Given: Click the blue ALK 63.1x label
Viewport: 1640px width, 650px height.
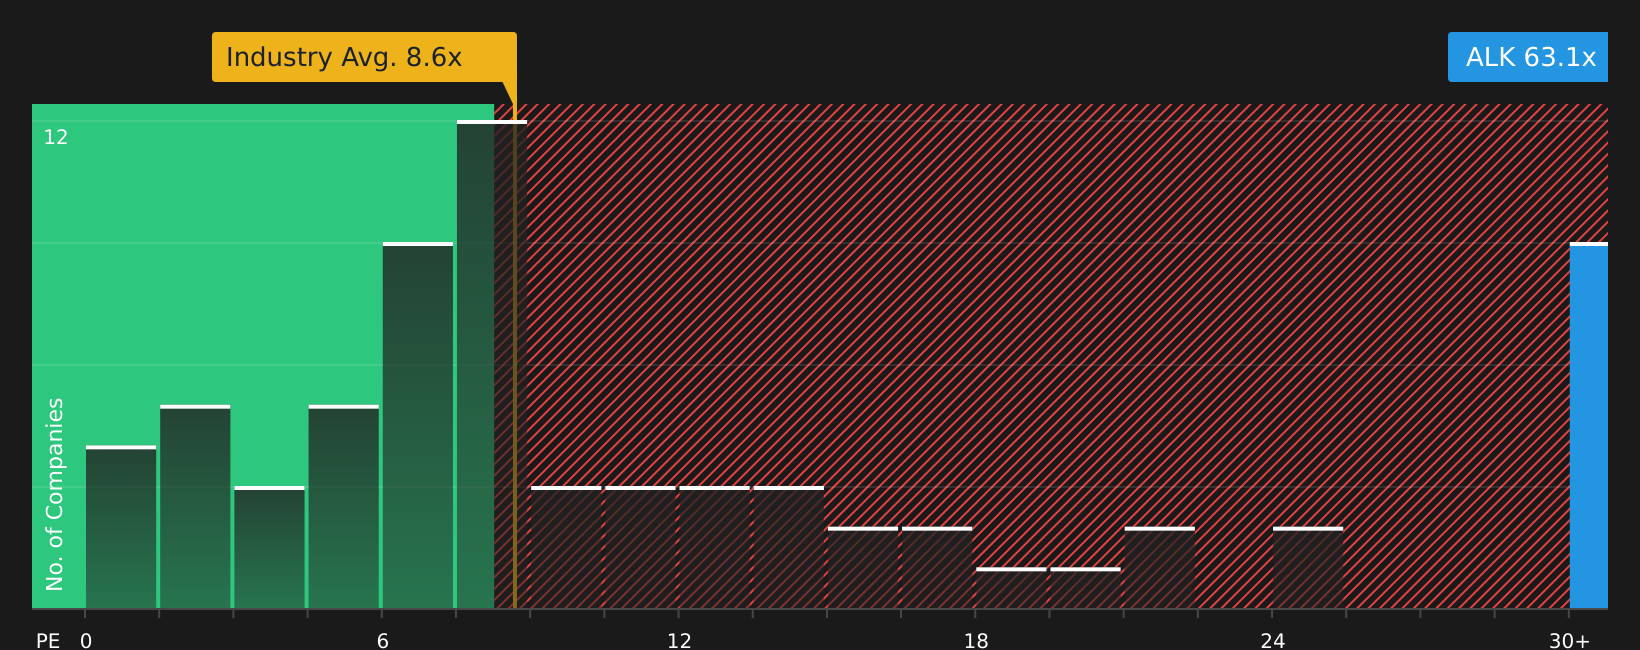Looking at the screenshot, I should point(1528,57).
